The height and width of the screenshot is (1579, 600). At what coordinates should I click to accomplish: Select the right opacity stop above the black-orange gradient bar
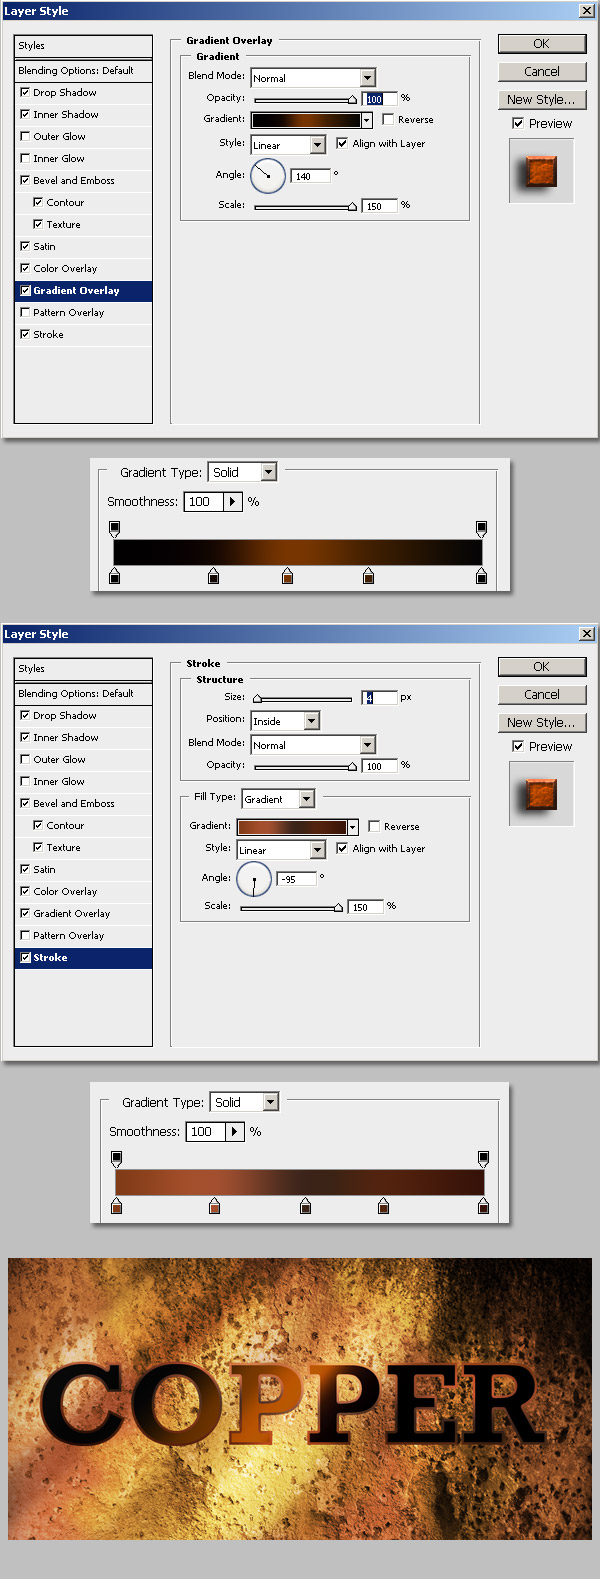(481, 528)
